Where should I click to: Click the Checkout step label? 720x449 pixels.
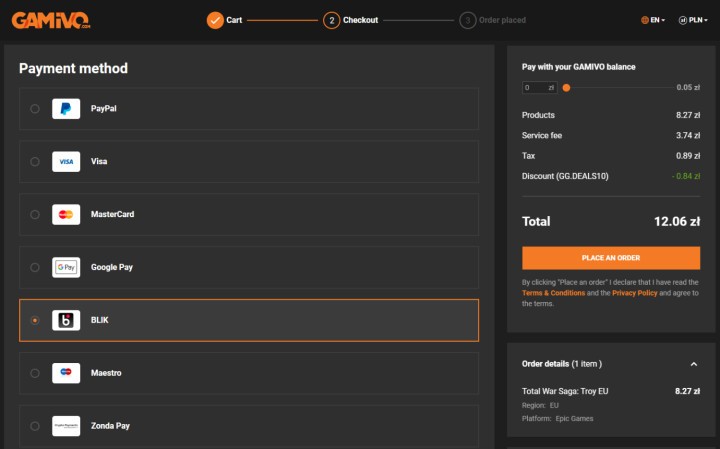[x=360, y=20]
